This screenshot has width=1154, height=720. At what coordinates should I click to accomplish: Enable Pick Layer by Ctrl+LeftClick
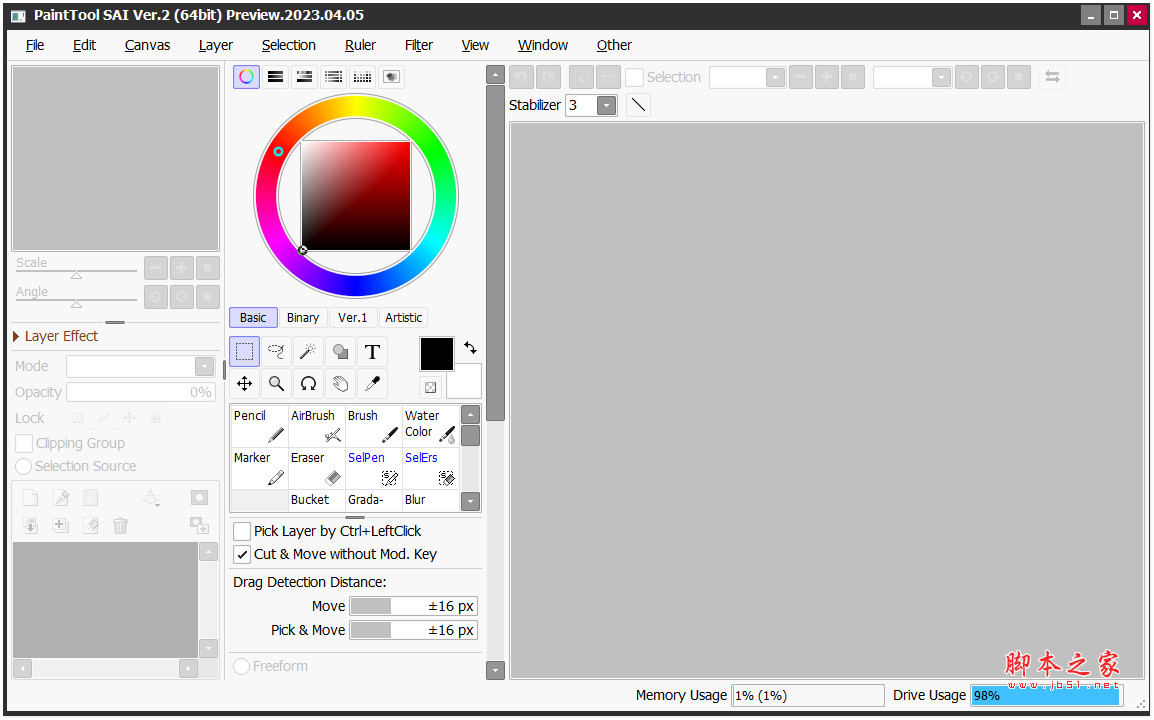coord(241,532)
